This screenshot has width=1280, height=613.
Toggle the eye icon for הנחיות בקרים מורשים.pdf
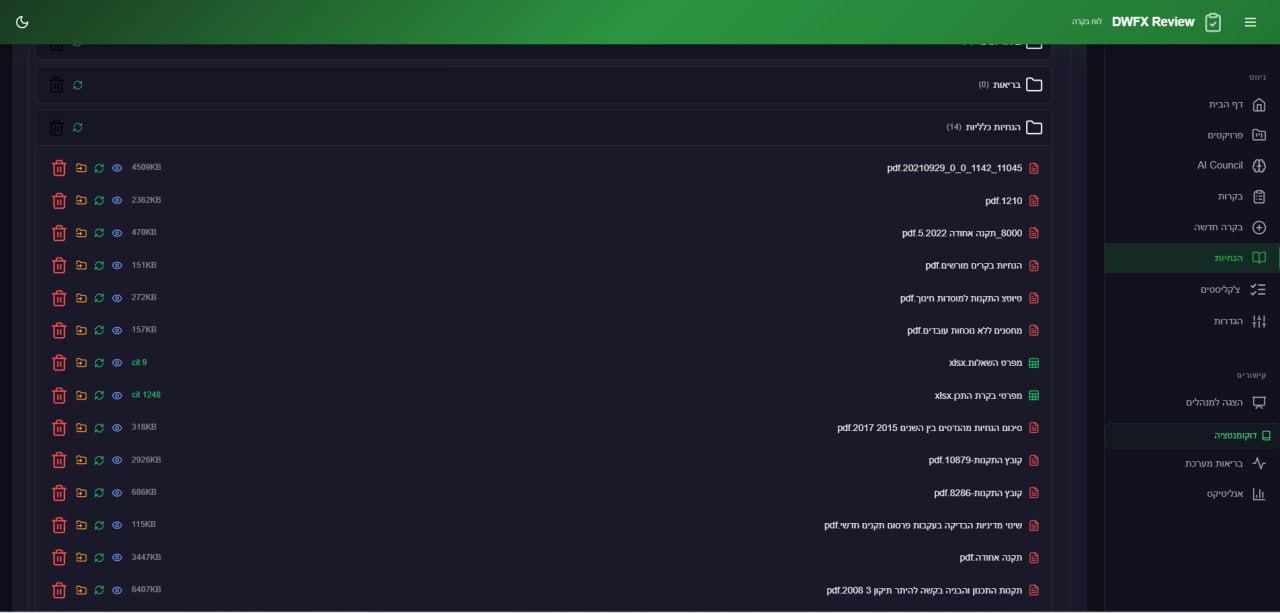pos(117,265)
